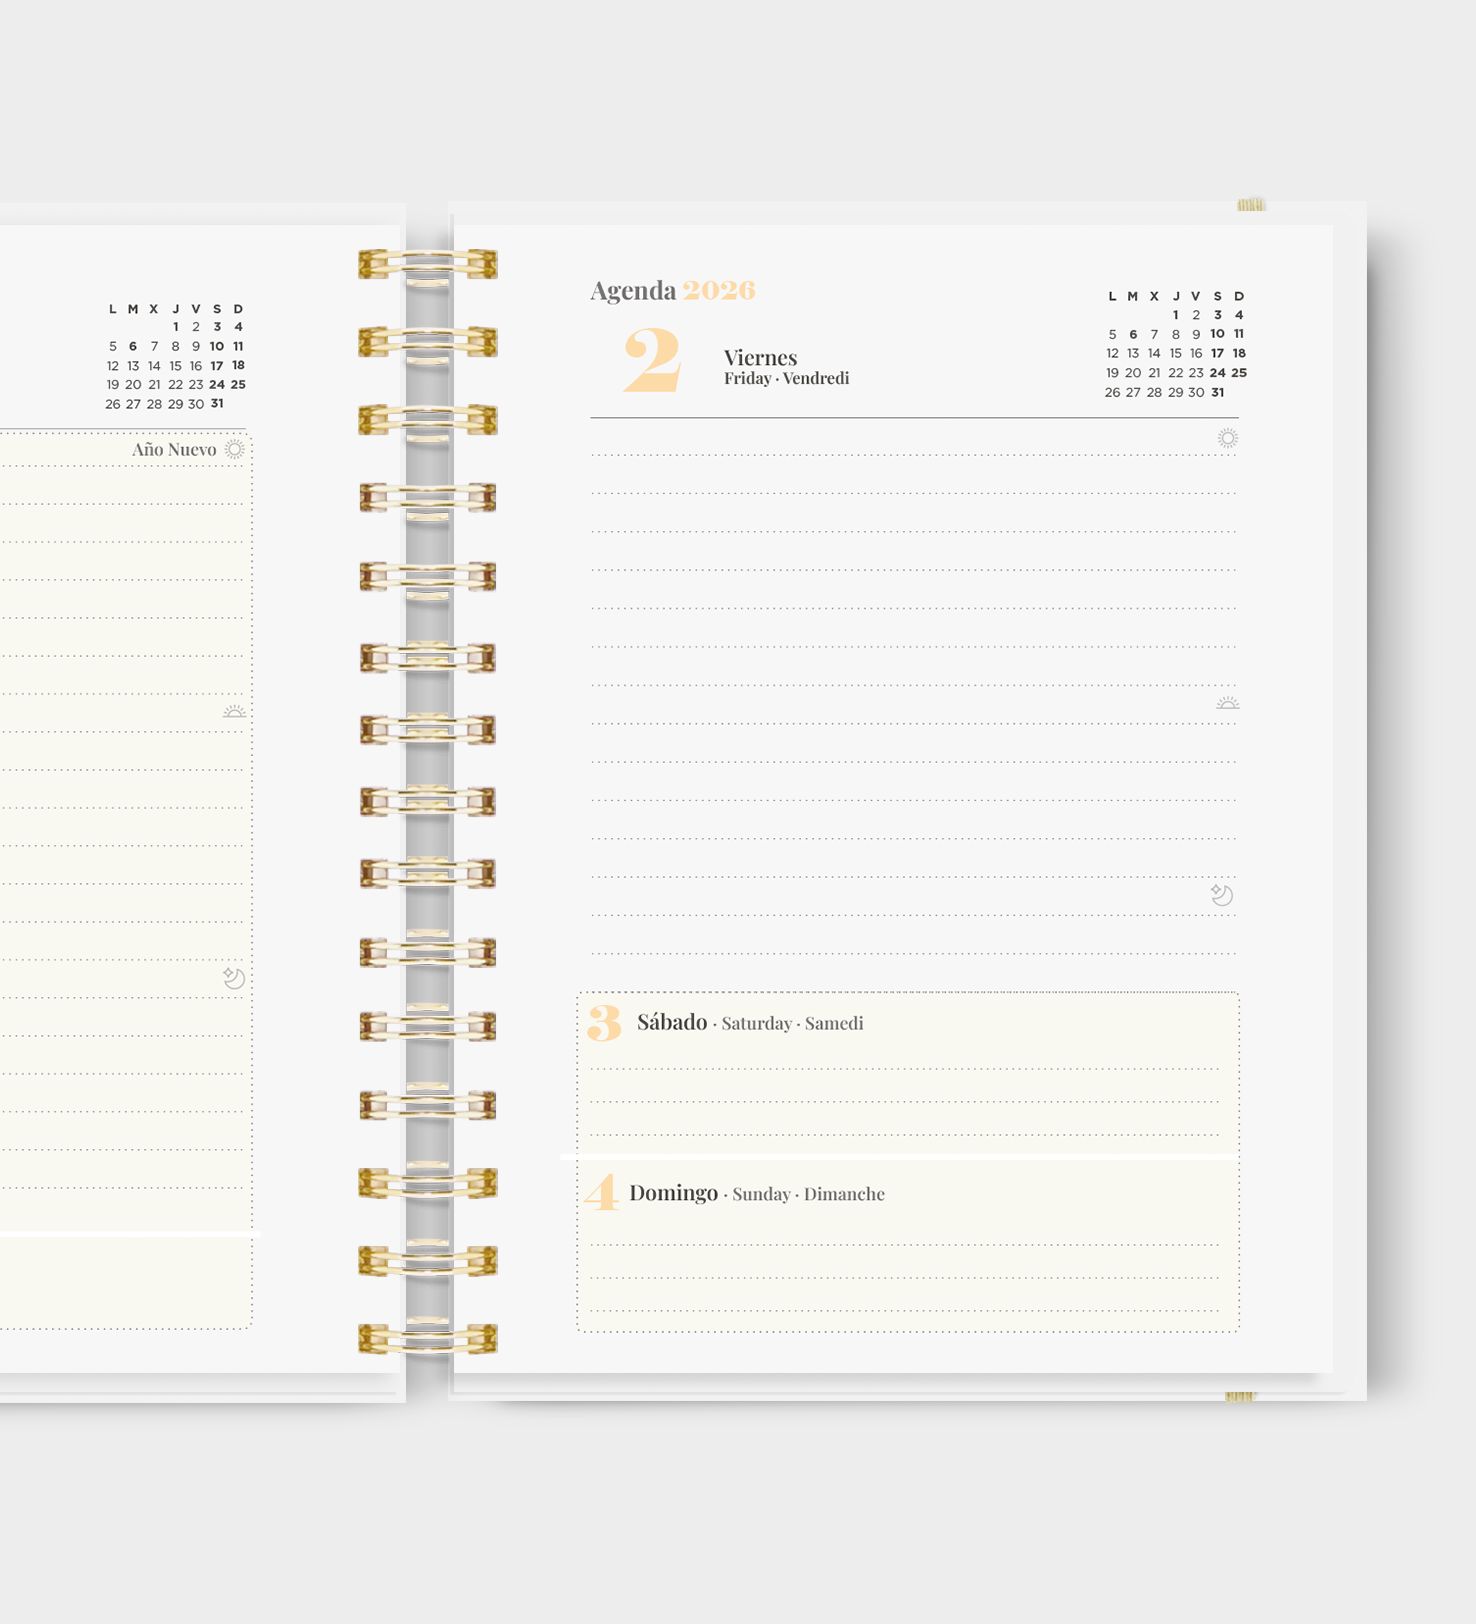
Task: Click the 'J' weekday header in Año Nuevo page calendar
Action: 175,309
